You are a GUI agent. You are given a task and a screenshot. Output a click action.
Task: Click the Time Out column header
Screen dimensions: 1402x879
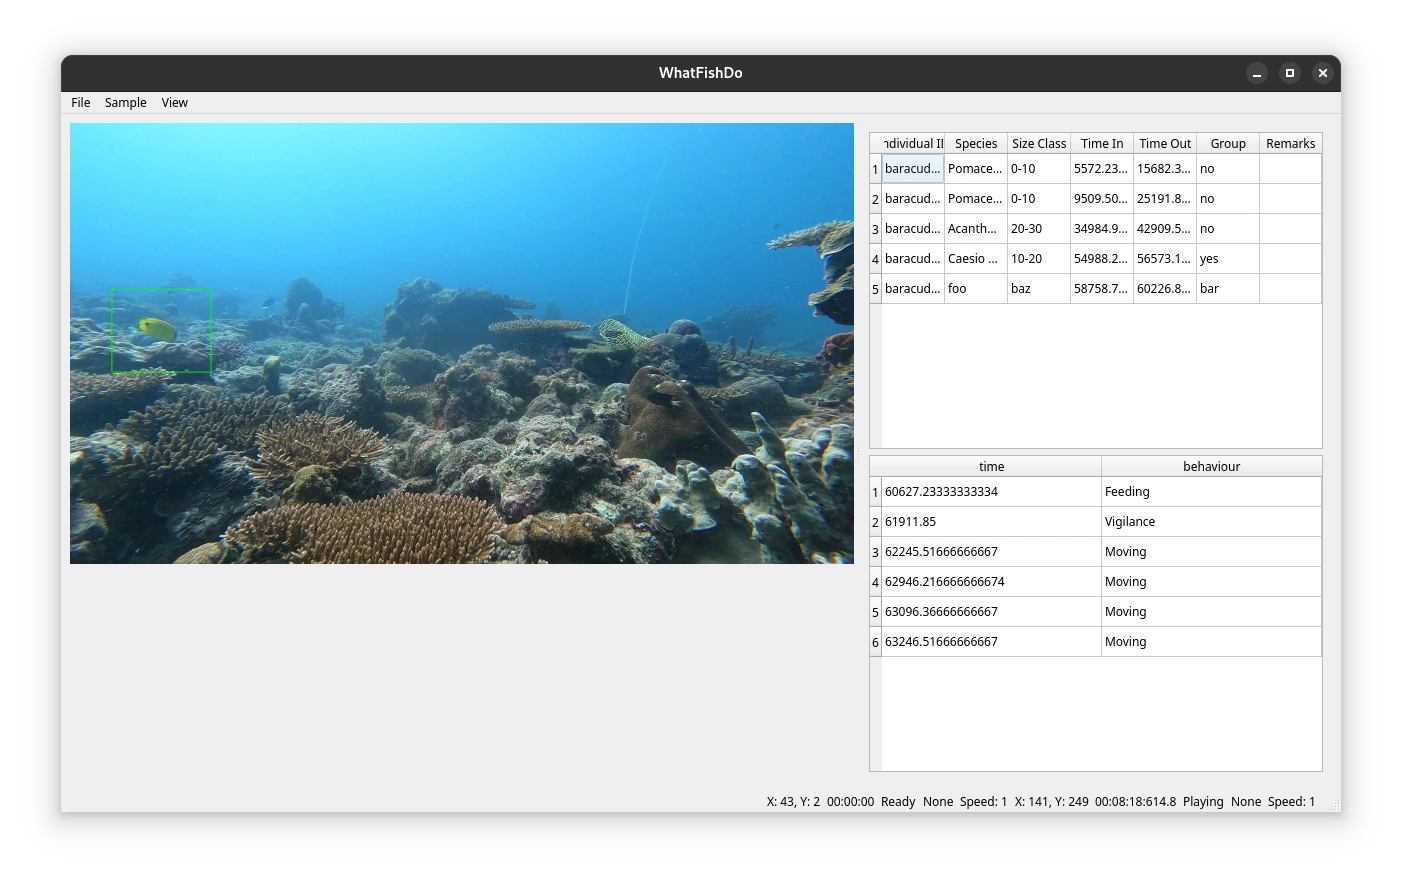pos(1164,144)
